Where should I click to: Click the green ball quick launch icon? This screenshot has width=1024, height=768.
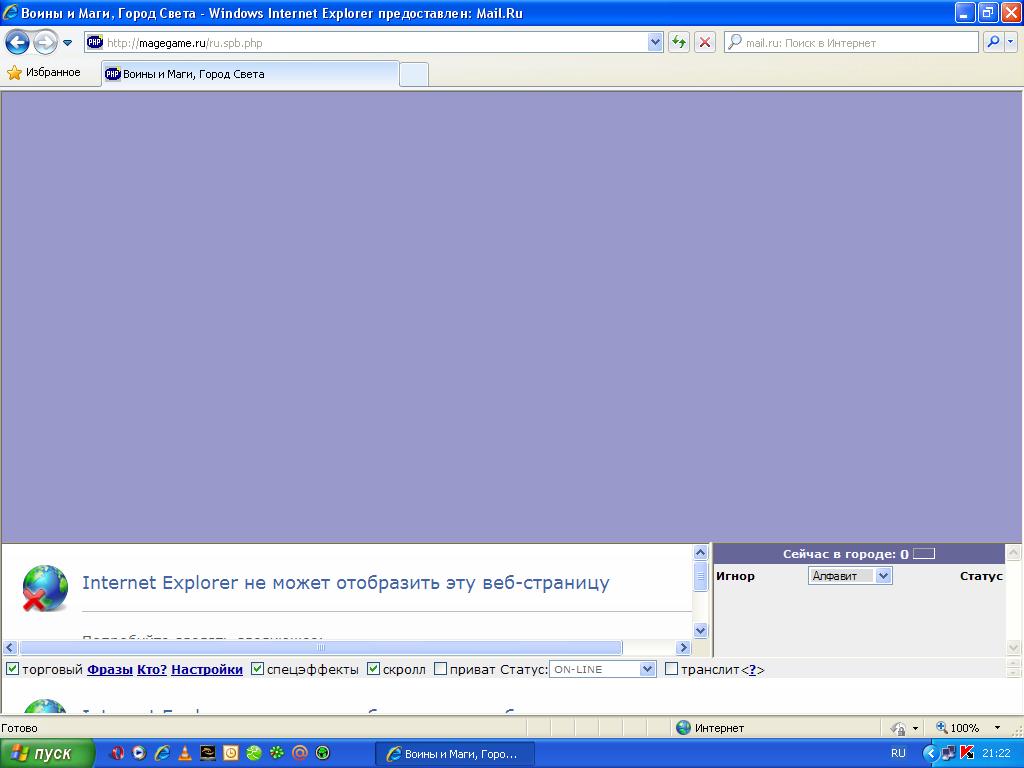point(253,753)
